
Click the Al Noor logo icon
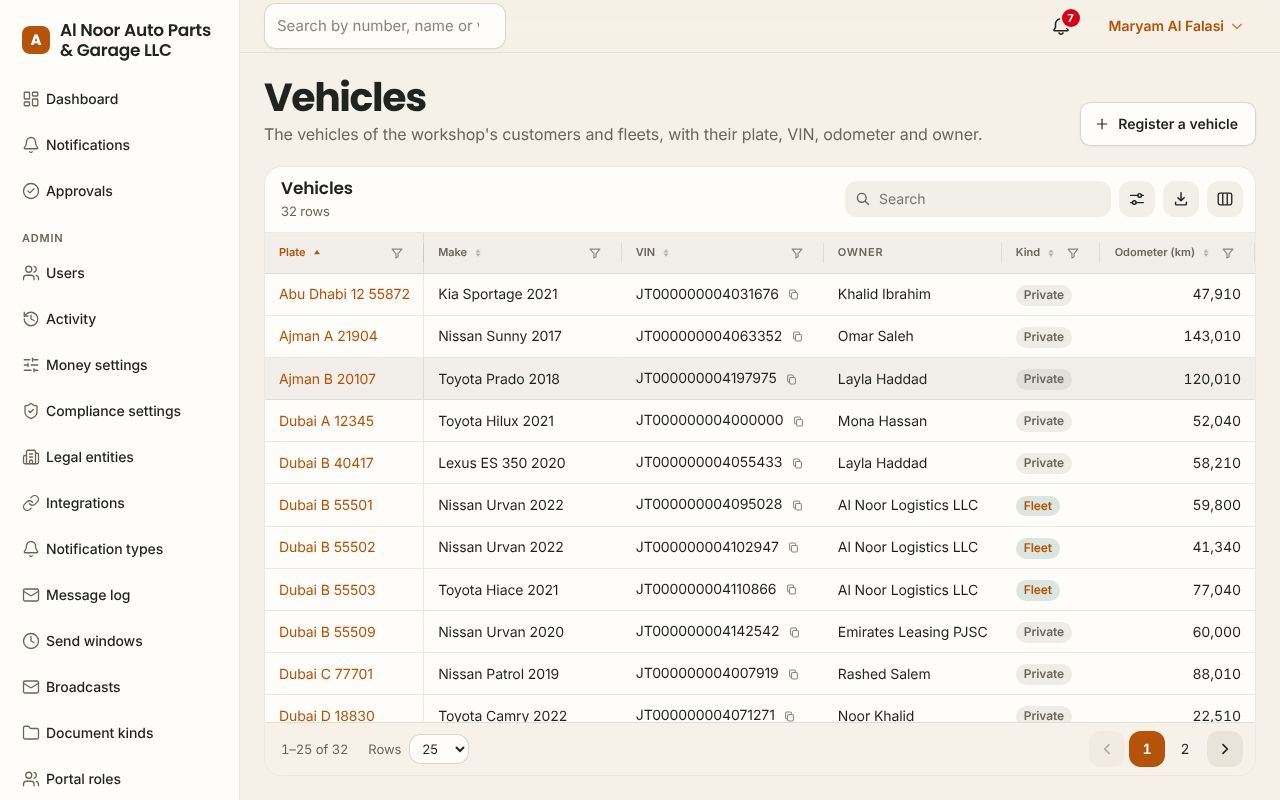36,40
